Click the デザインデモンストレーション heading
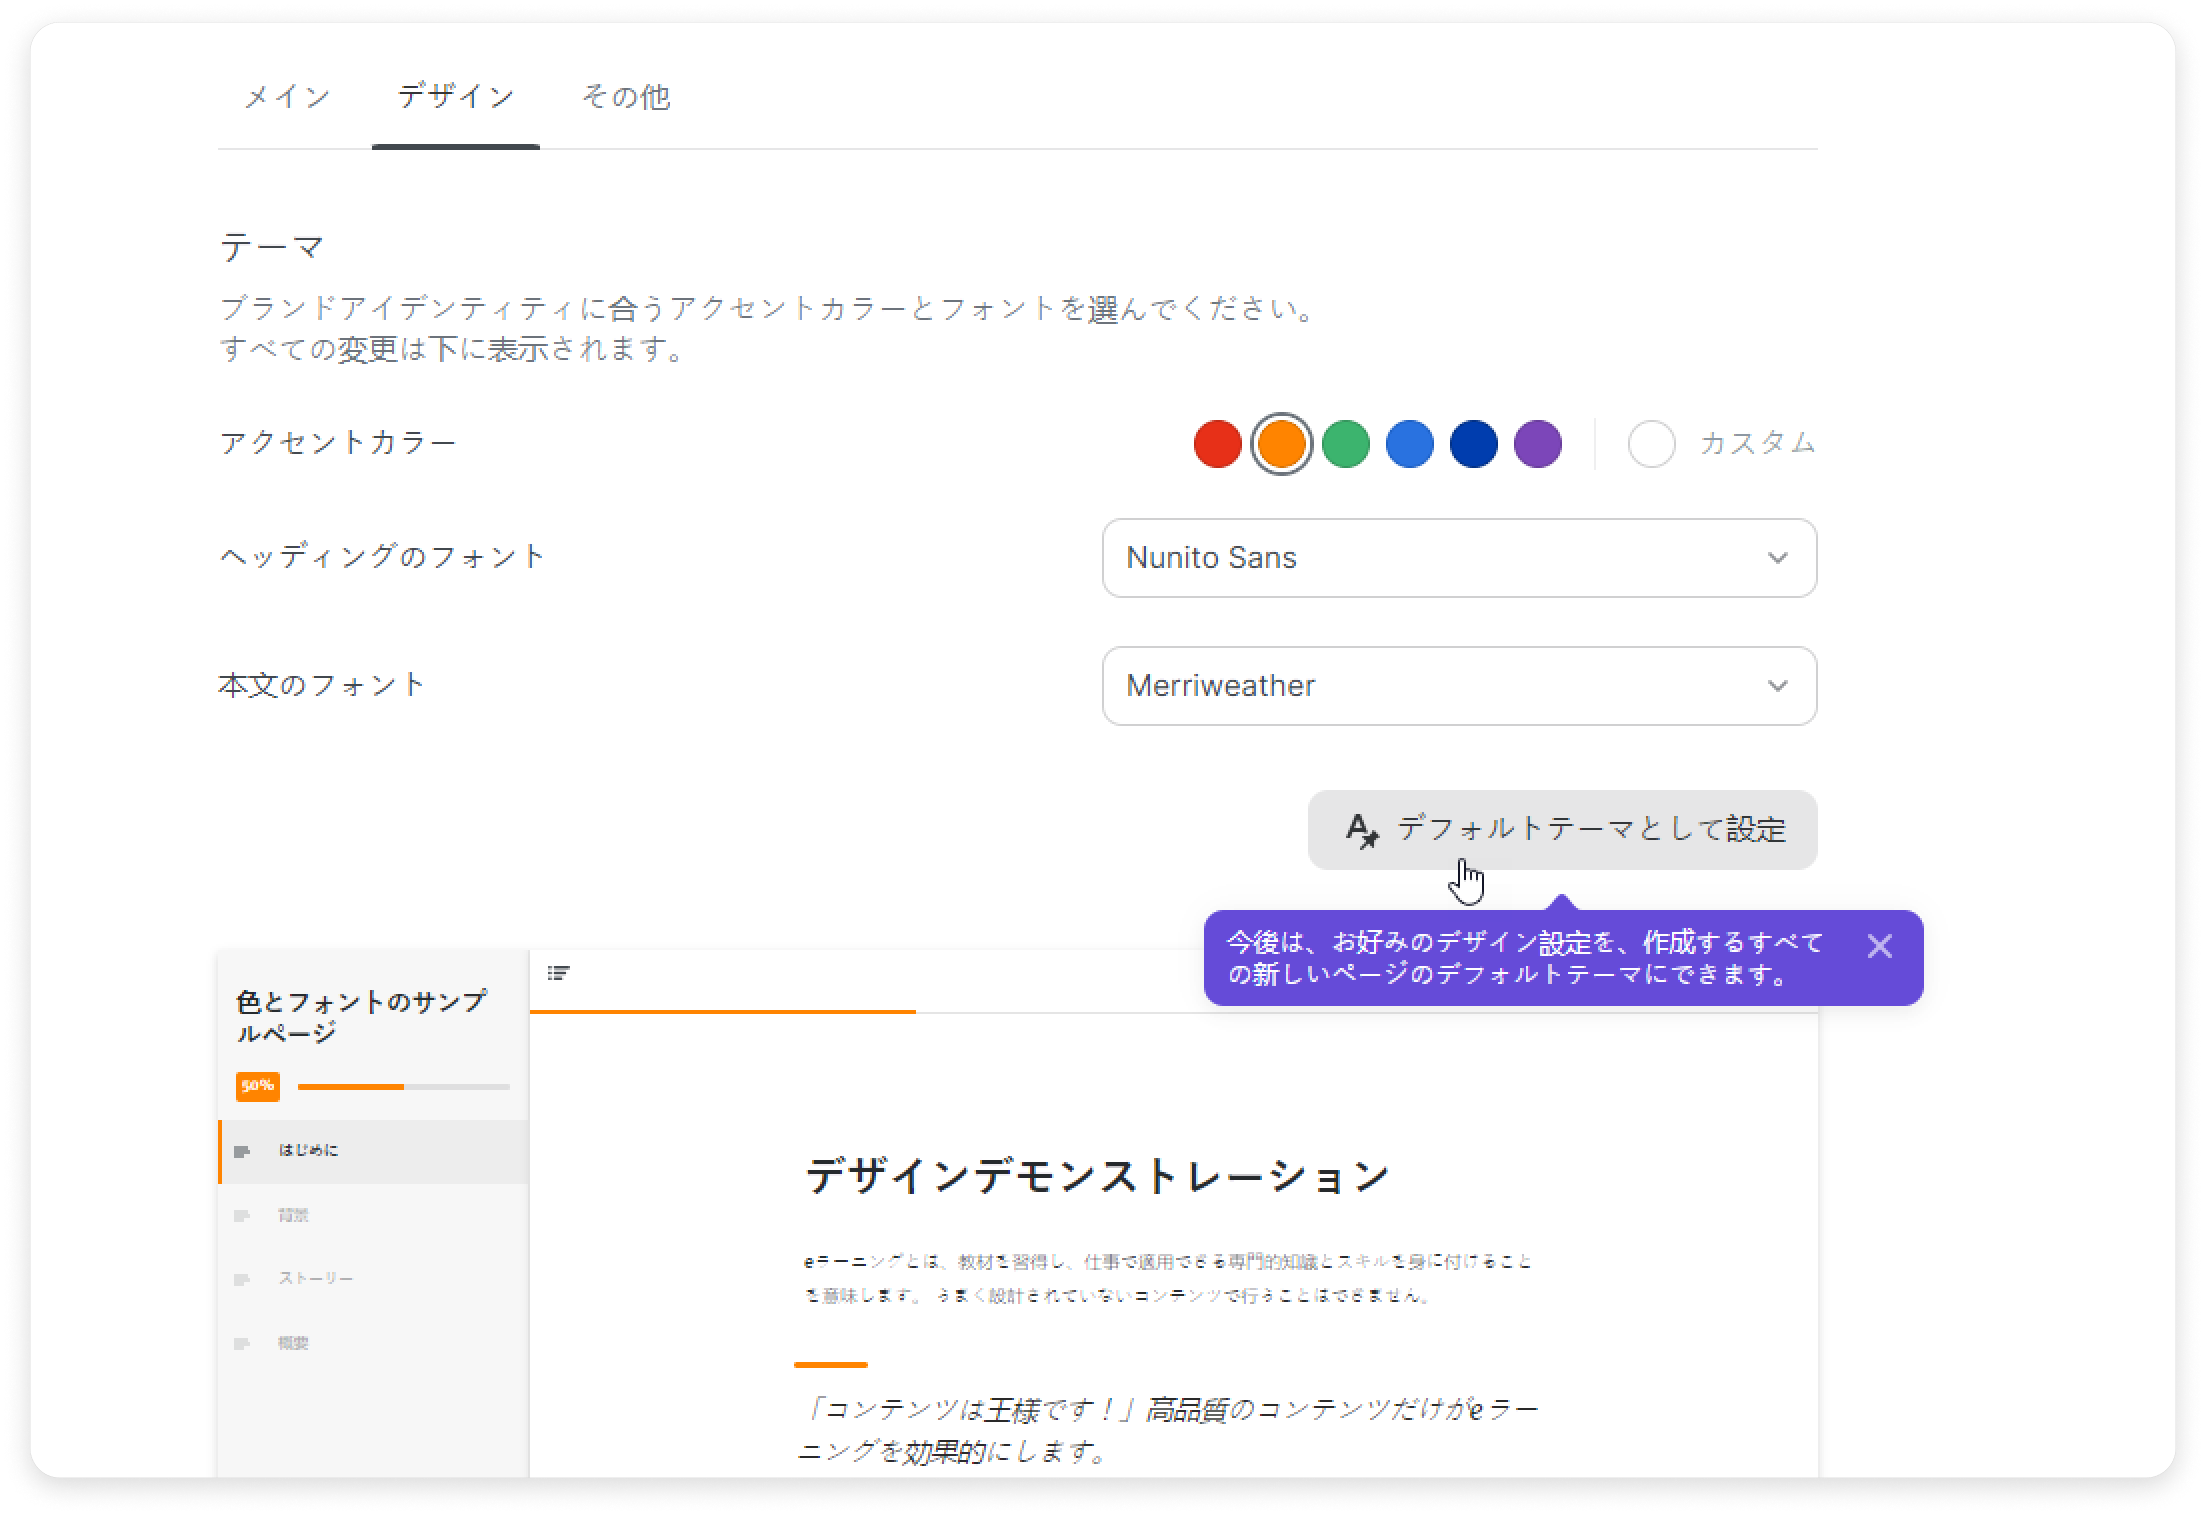 point(1097,1176)
